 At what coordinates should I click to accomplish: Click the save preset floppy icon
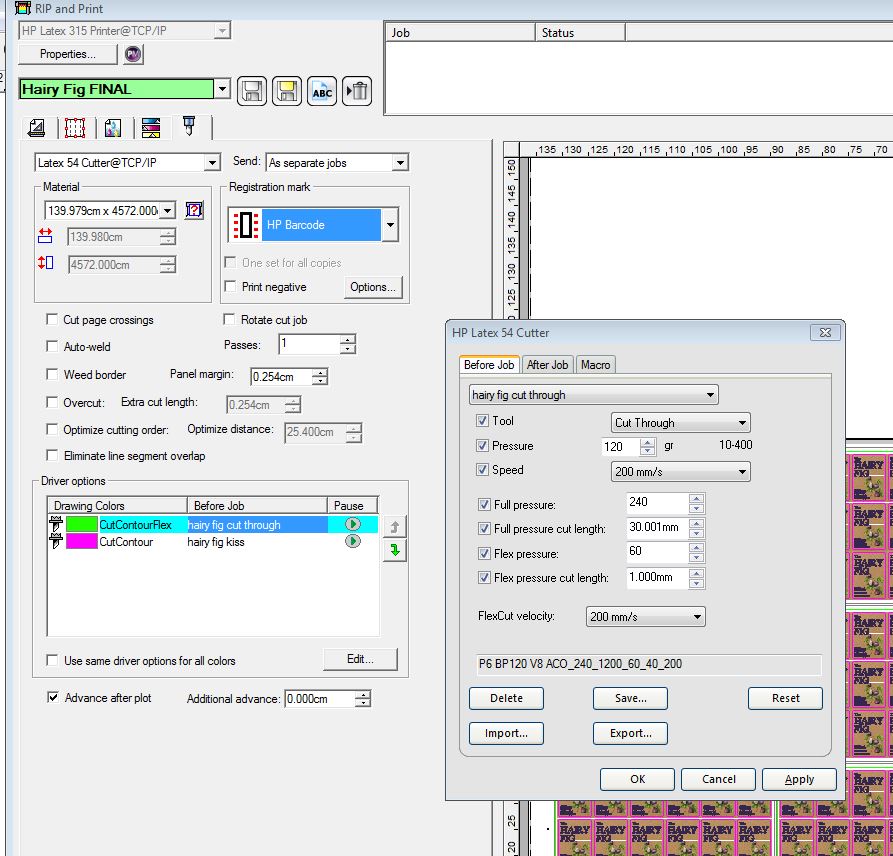coord(252,91)
